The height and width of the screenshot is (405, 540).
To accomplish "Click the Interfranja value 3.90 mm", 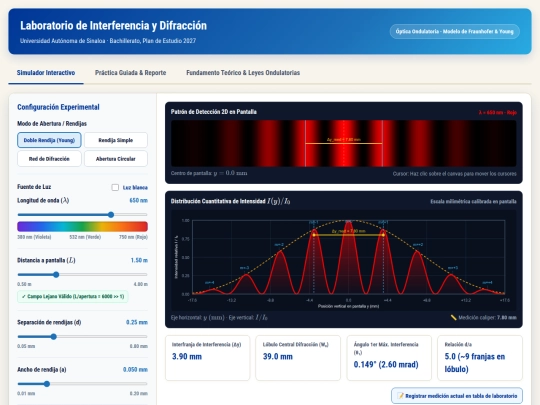I will click(x=187, y=356).
